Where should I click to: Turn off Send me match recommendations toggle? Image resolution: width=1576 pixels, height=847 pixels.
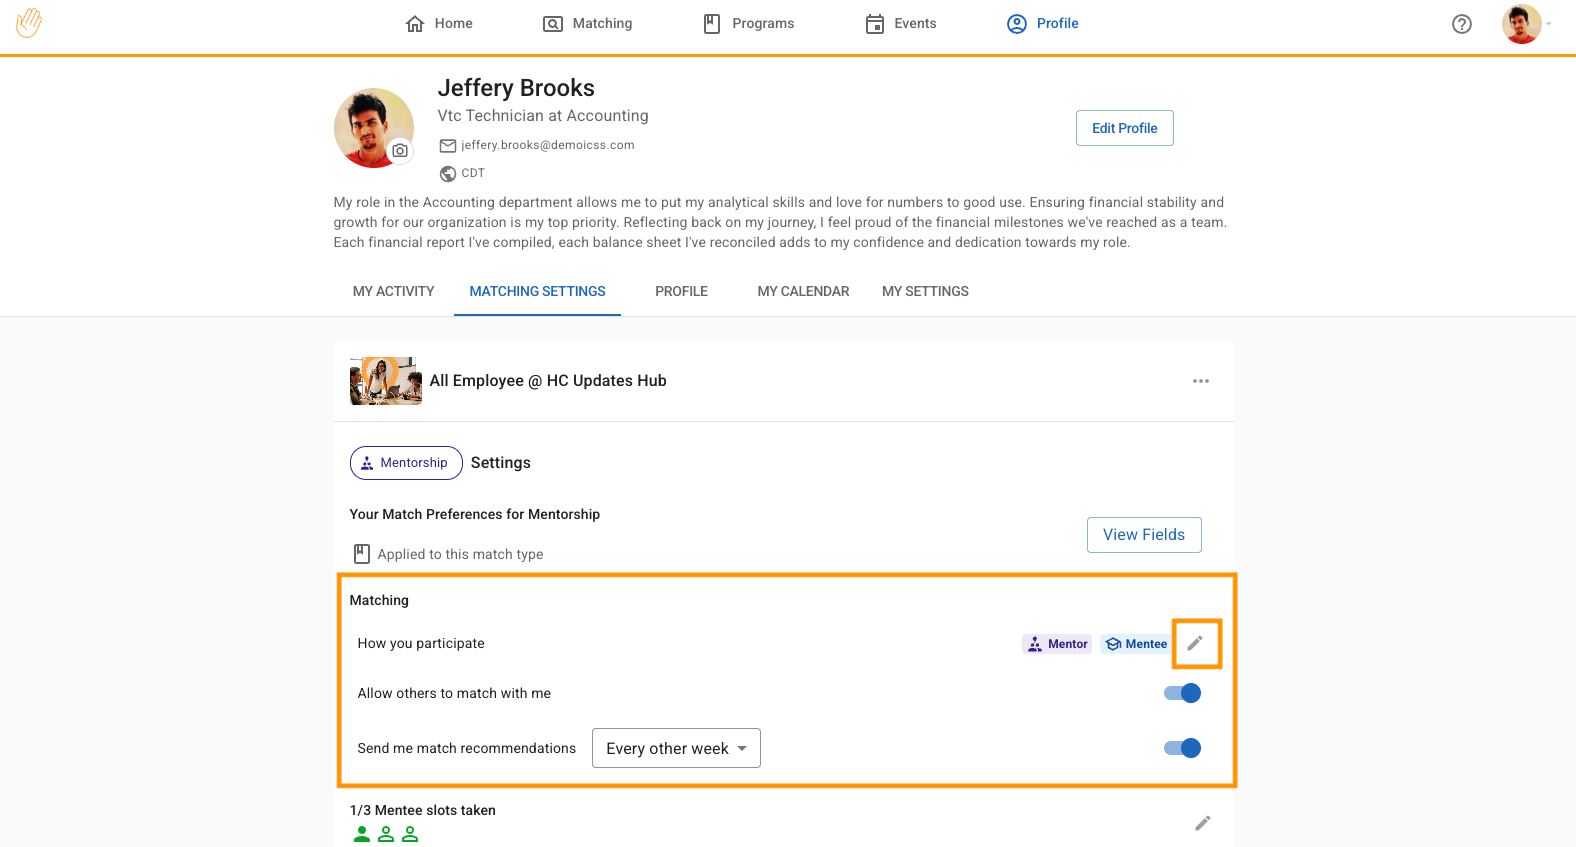(1182, 748)
